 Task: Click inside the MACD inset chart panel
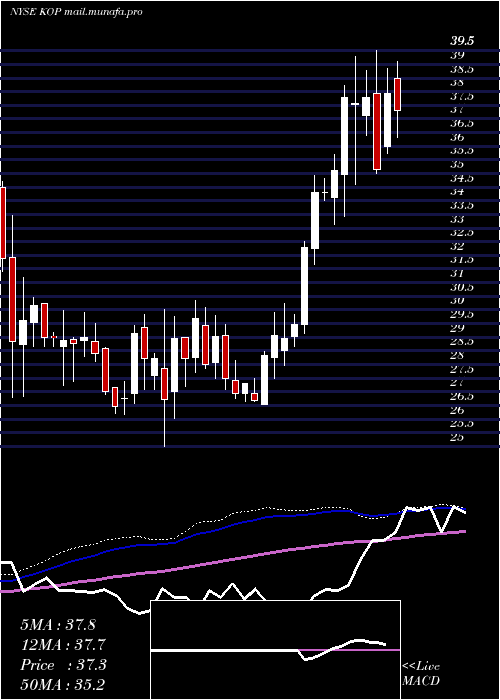[x=275, y=650]
